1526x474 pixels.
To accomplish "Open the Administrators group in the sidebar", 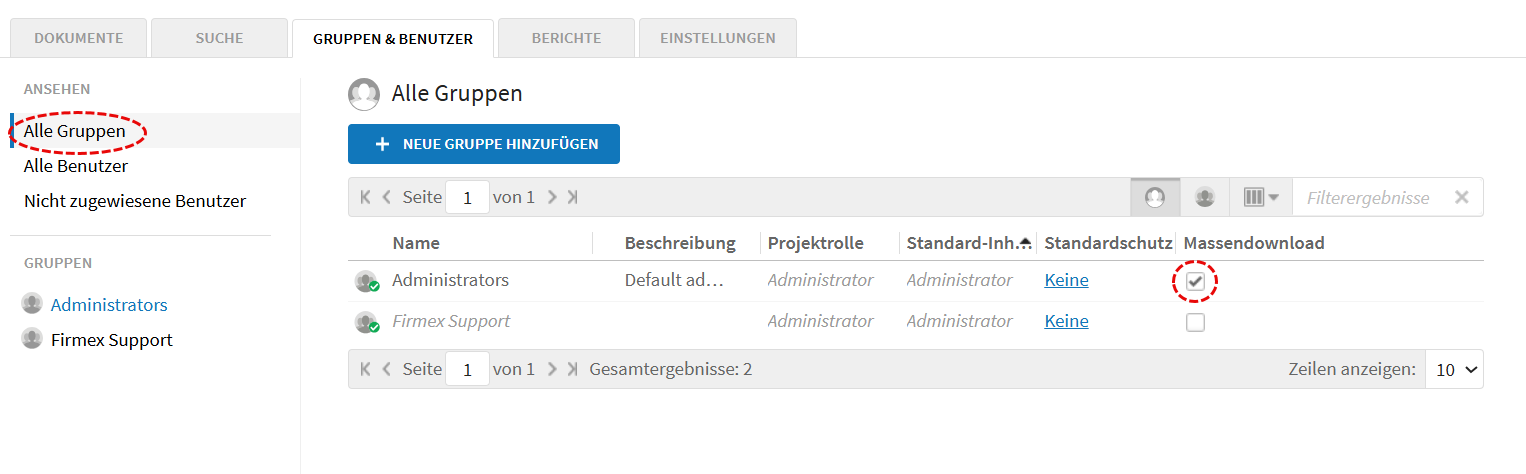I will click(x=109, y=305).
